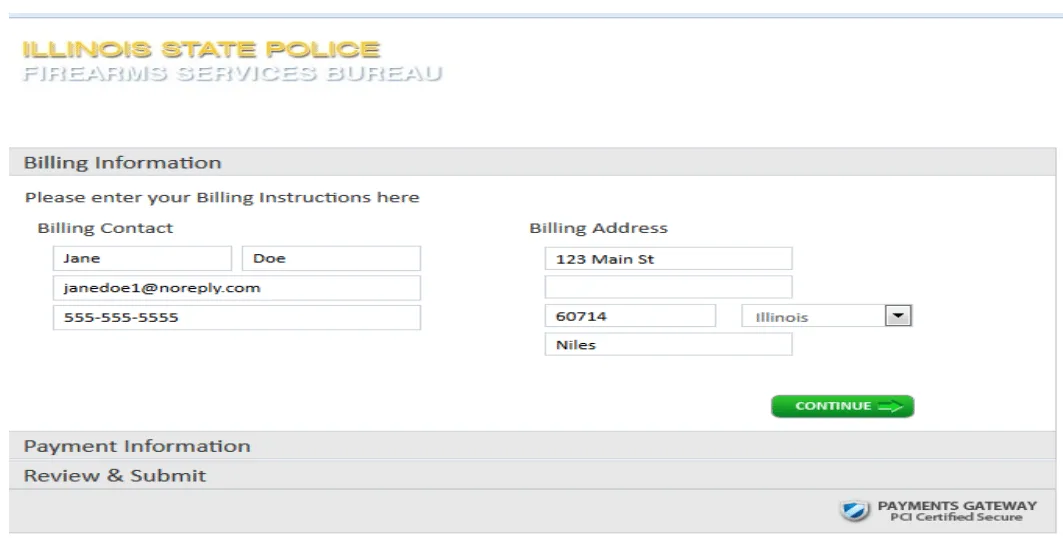
Task: Focus the street address field 123 Main St
Action: [668, 259]
